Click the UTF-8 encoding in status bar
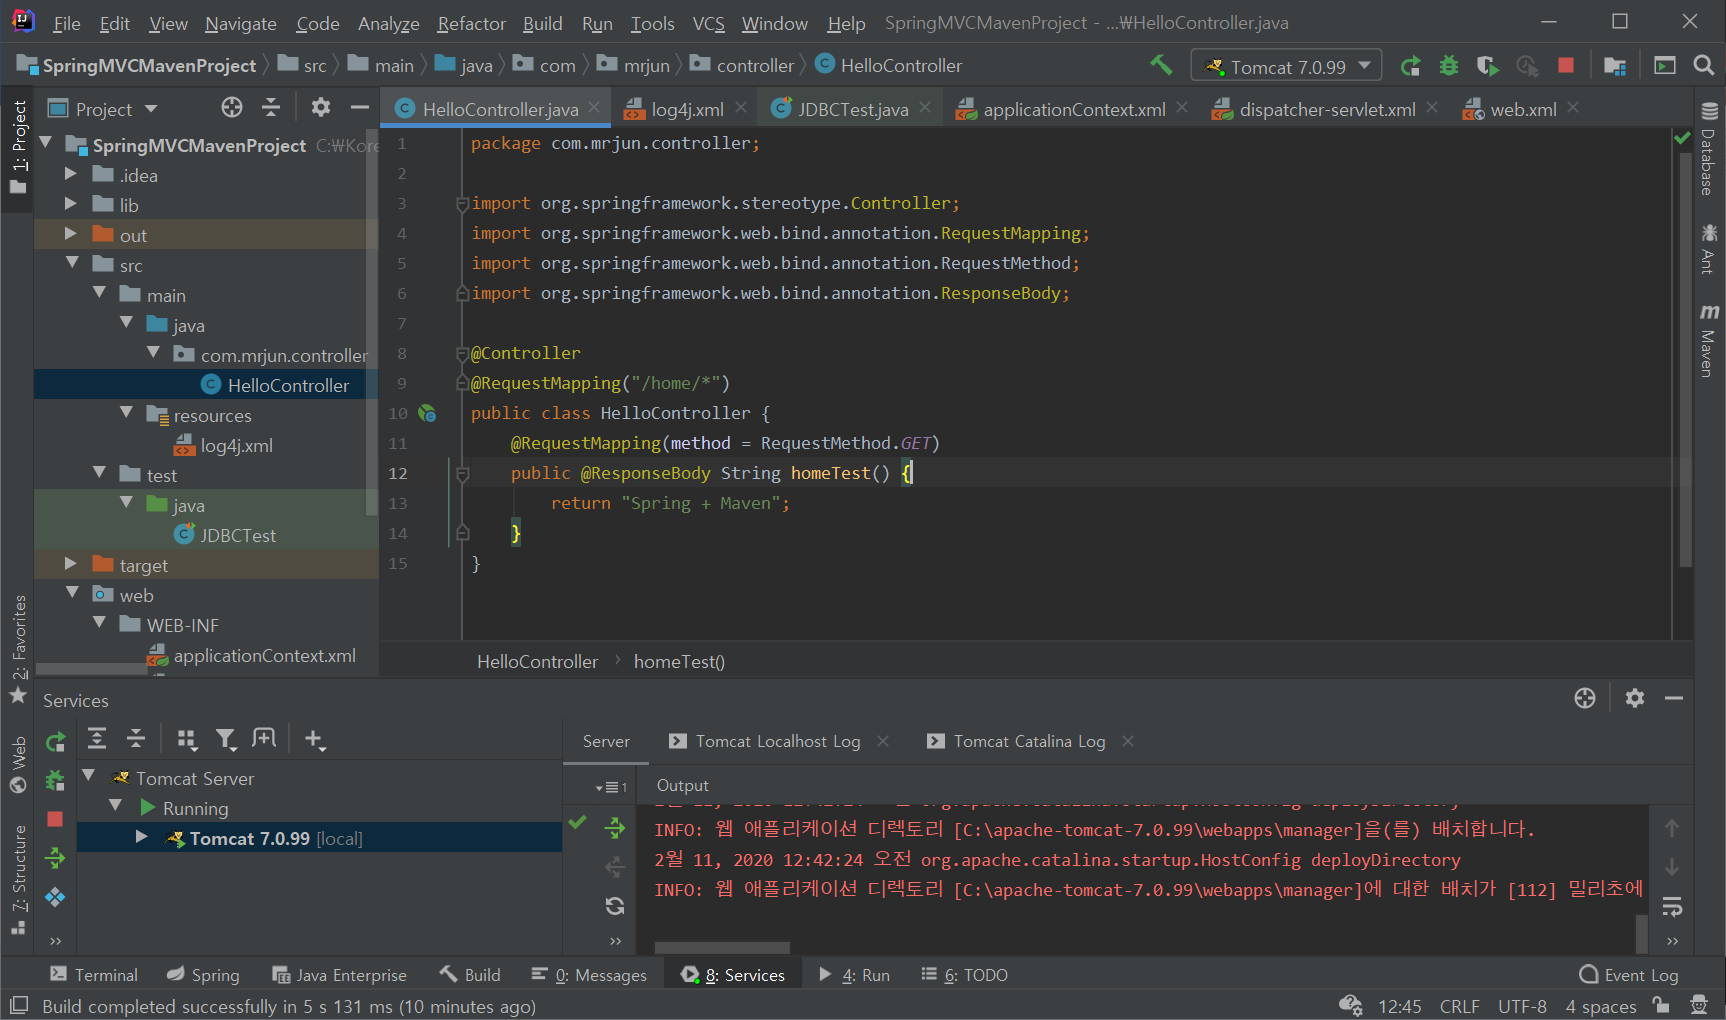Viewport: 1726px width, 1020px height. pos(1522,1006)
